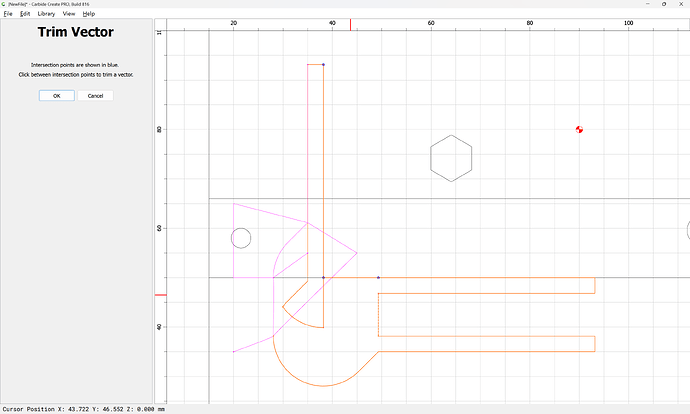Close the Carbide Create window
This screenshot has height=414, width=690.
coord(681,4)
